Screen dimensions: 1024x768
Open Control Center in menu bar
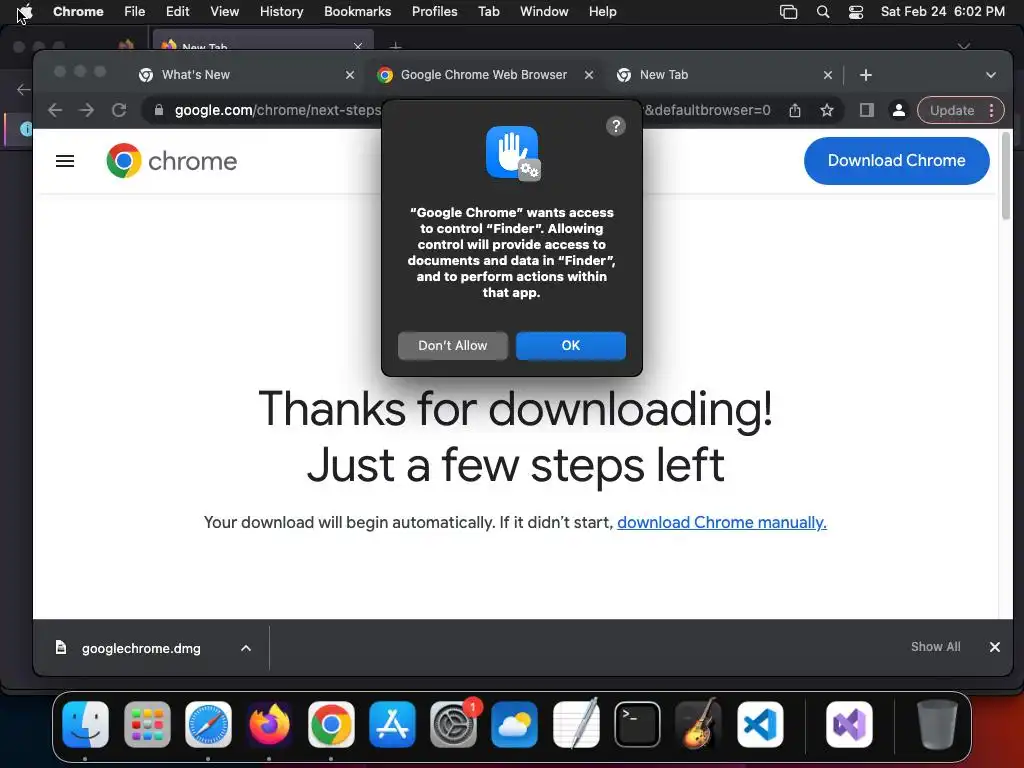pos(856,12)
